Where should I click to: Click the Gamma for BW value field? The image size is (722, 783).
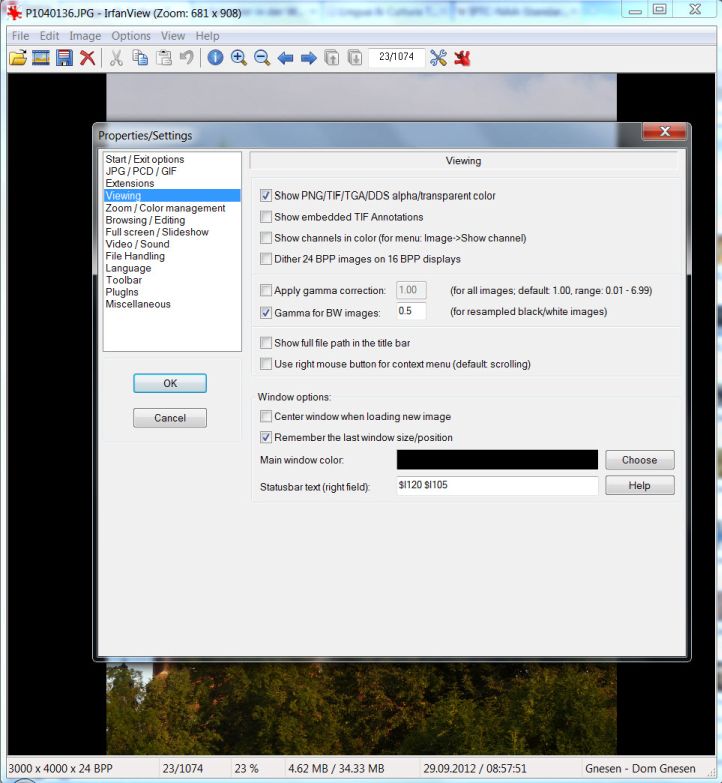(x=411, y=311)
